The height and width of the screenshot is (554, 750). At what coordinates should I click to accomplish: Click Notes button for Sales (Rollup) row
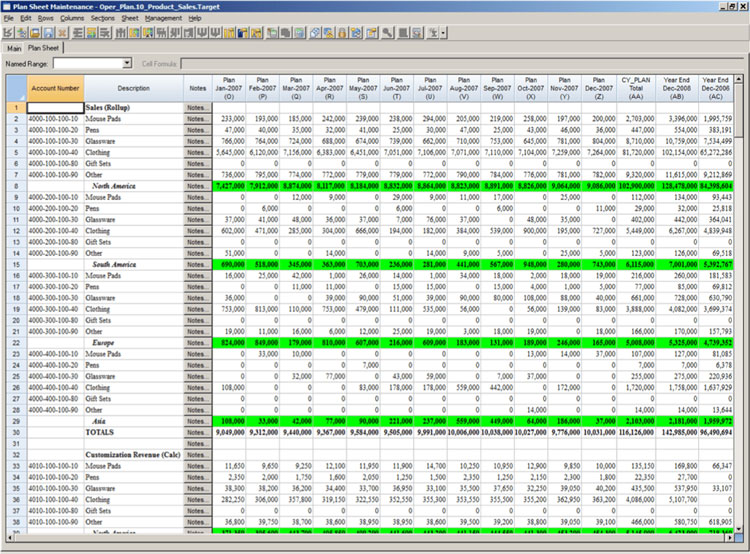198,107
